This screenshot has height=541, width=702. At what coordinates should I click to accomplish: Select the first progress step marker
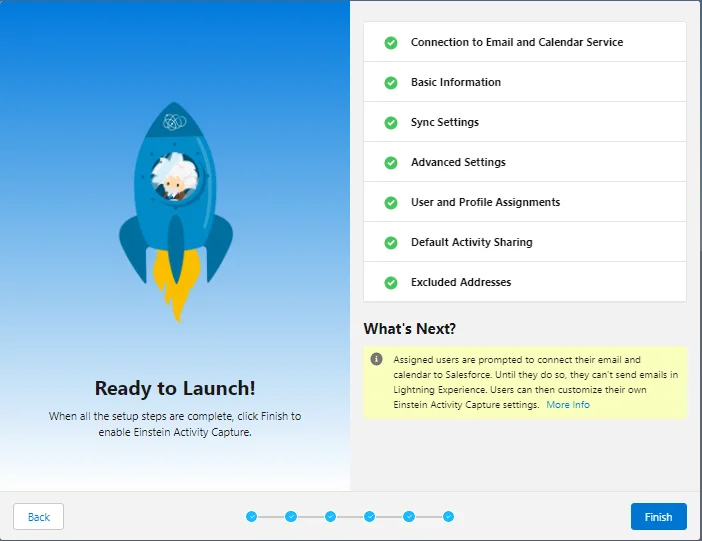pyautogui.click(x=252, y=517)
